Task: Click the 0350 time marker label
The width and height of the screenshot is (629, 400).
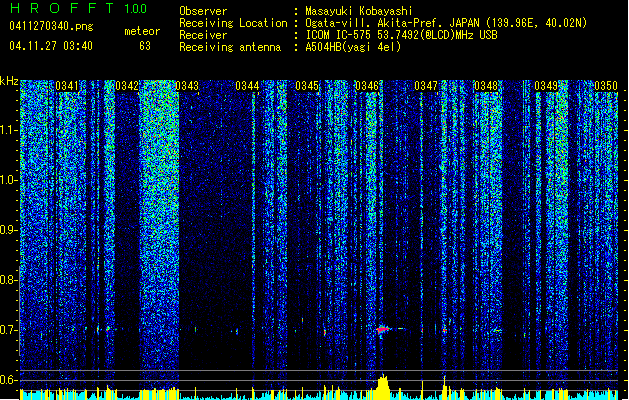Action: pyautogui.click(x=606, y=86)
